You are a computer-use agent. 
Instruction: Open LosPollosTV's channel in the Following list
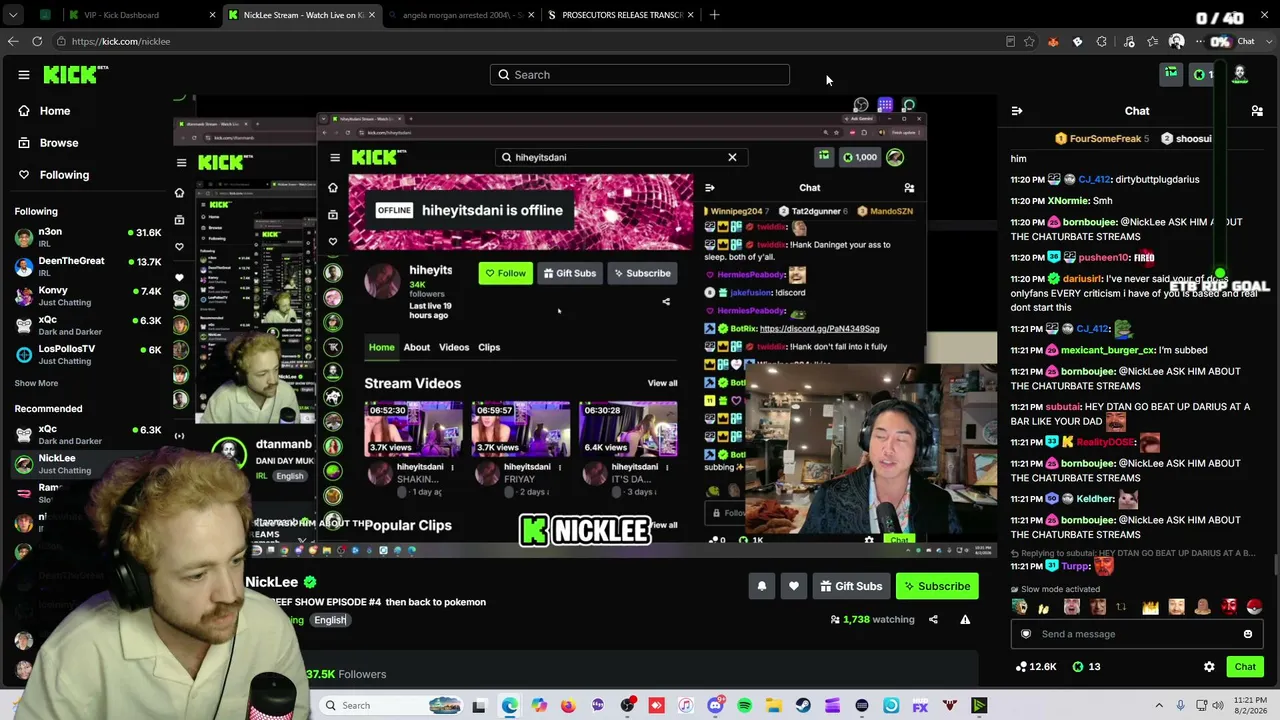(x=88, y=354)
